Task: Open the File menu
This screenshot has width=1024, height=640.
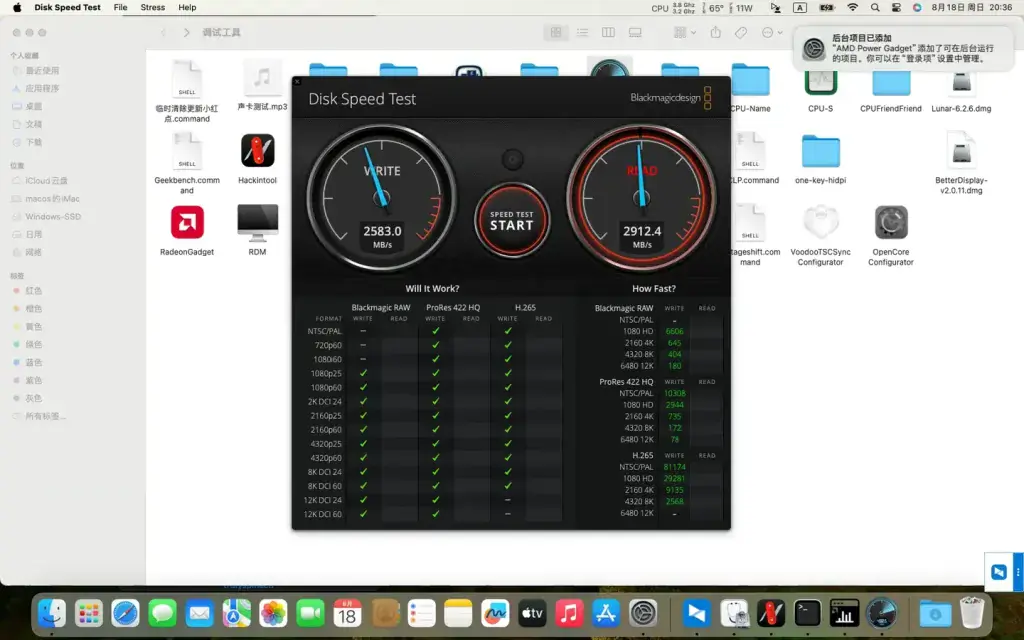Action: pos(120,7)
